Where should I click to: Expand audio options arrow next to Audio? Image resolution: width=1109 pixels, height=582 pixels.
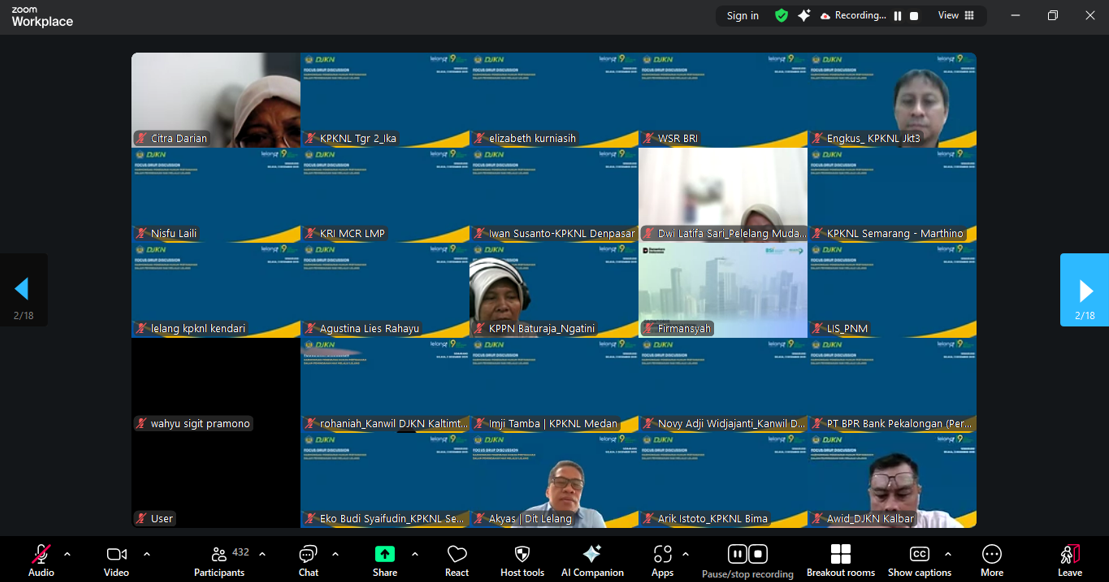click(x=67, y=554)
